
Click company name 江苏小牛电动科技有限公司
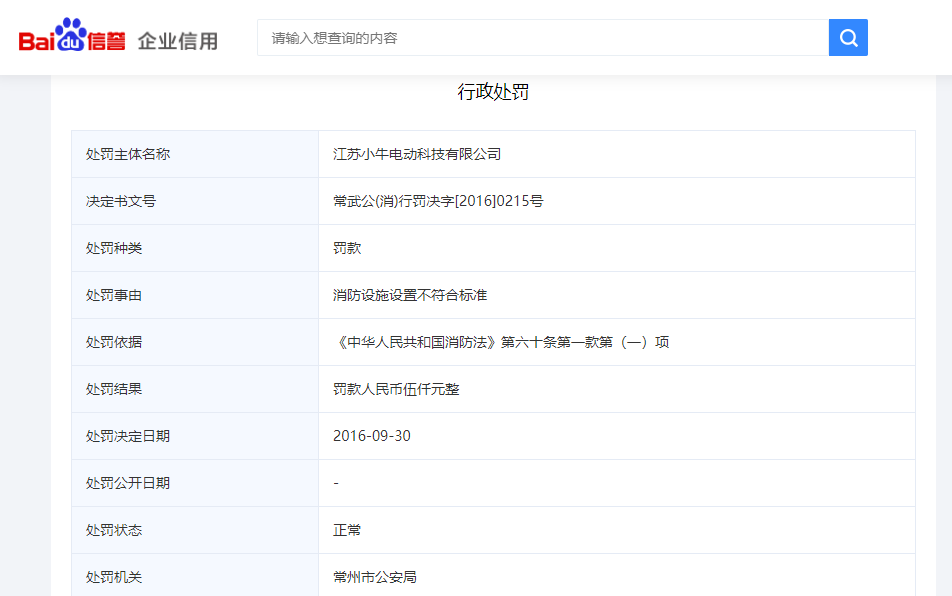click(x=417, y=154)
